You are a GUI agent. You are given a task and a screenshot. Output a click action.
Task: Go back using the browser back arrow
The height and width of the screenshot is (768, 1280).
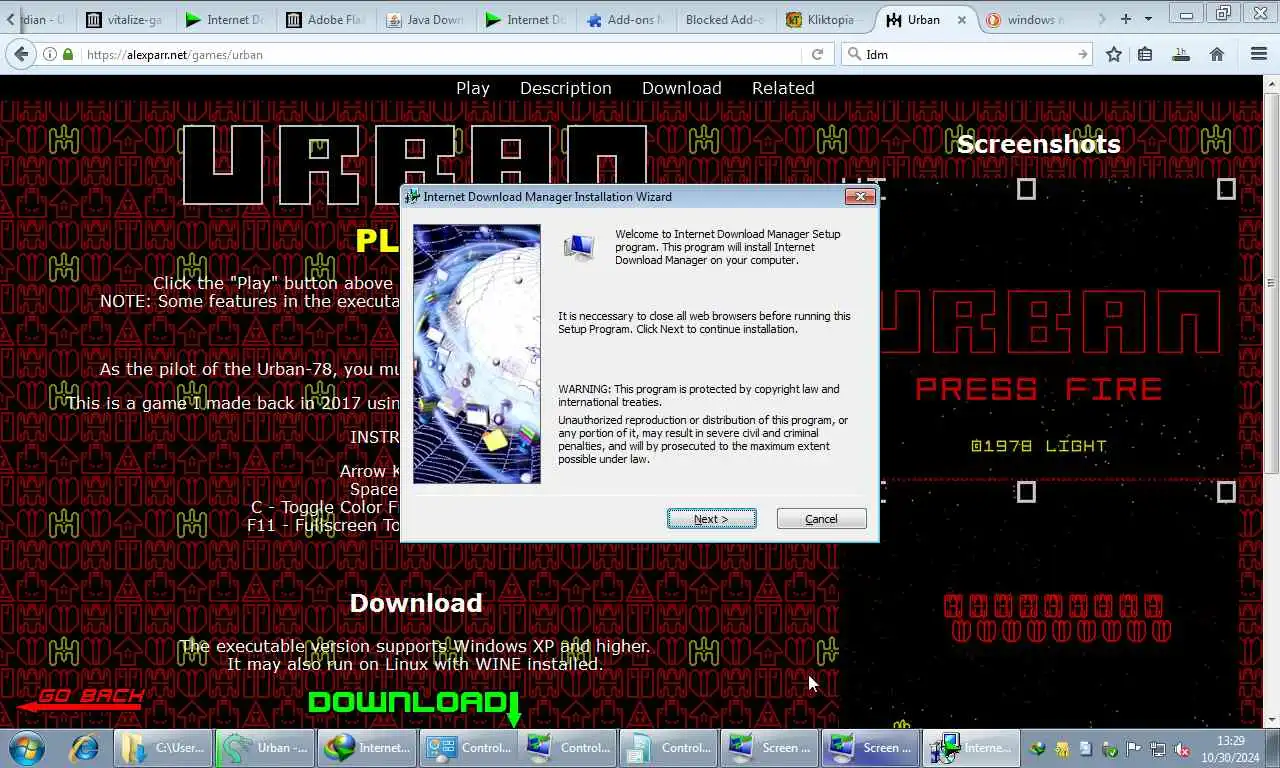click(22, 54)
